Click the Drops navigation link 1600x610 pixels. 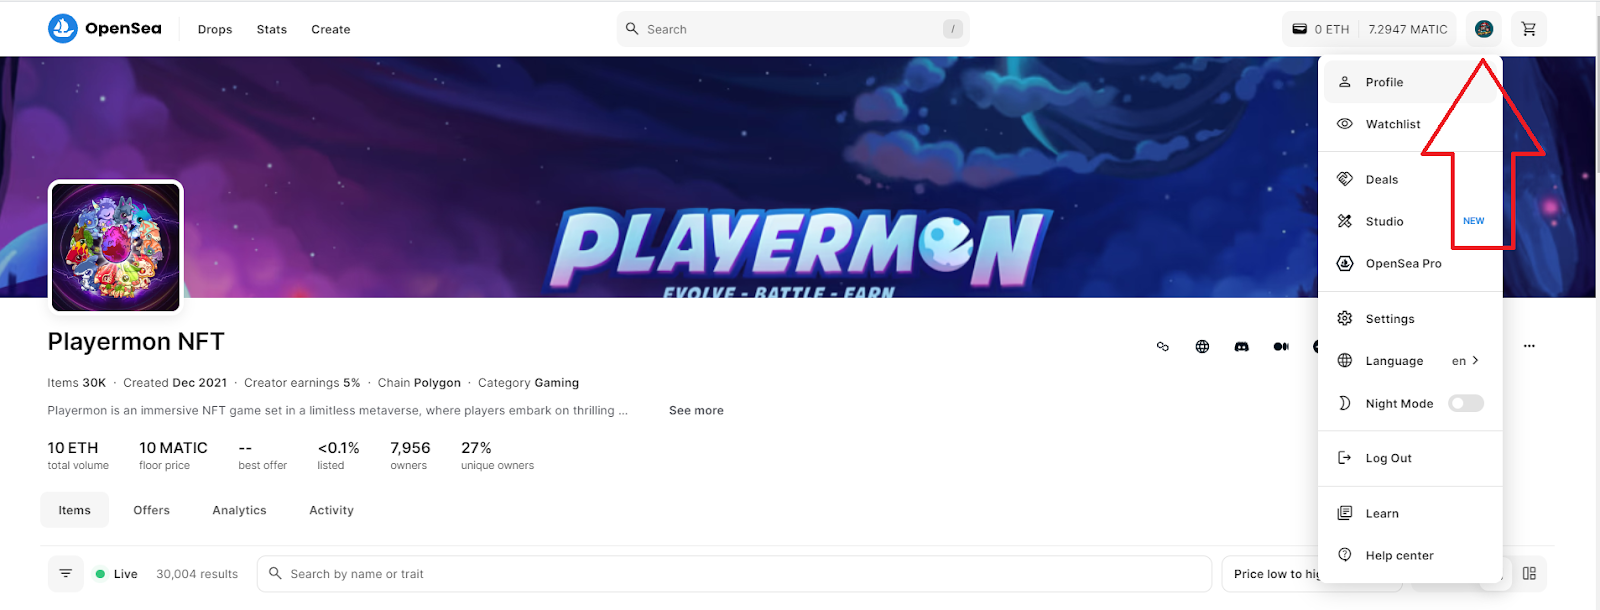pos(214,29)
